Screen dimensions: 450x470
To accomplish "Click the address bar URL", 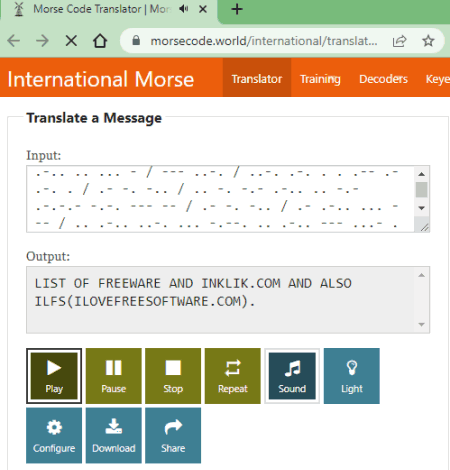I will 264,41.
